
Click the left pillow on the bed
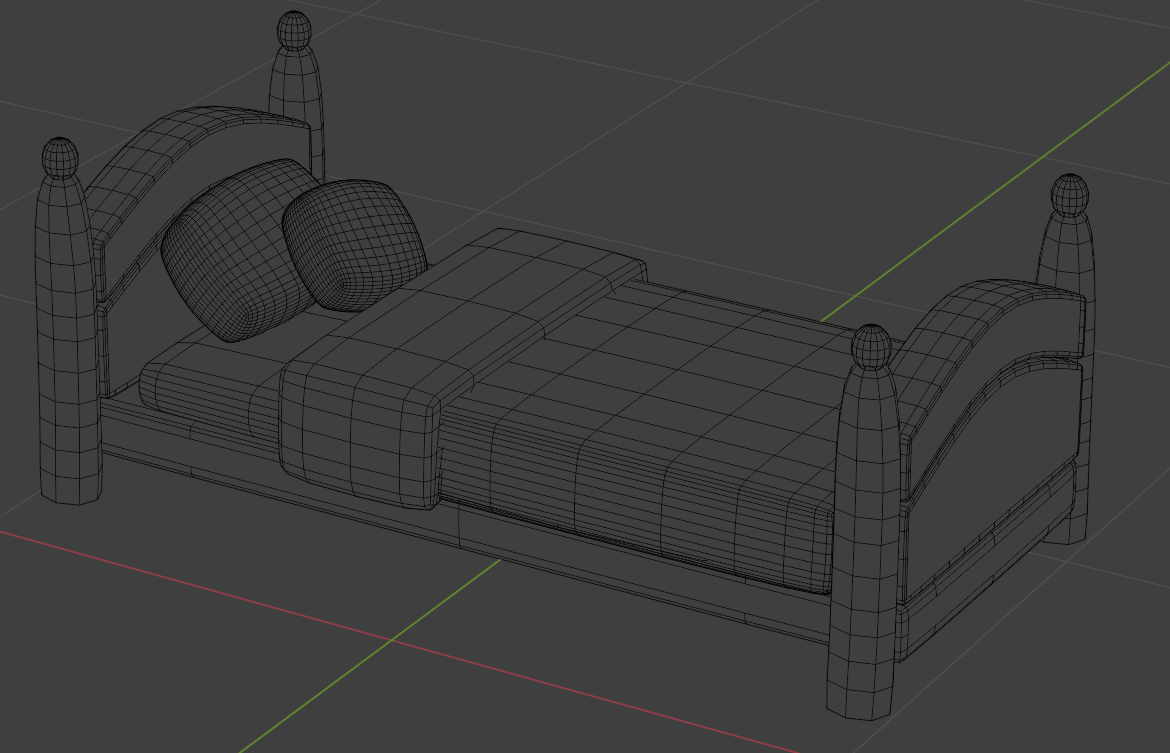[x=232, y=252]
